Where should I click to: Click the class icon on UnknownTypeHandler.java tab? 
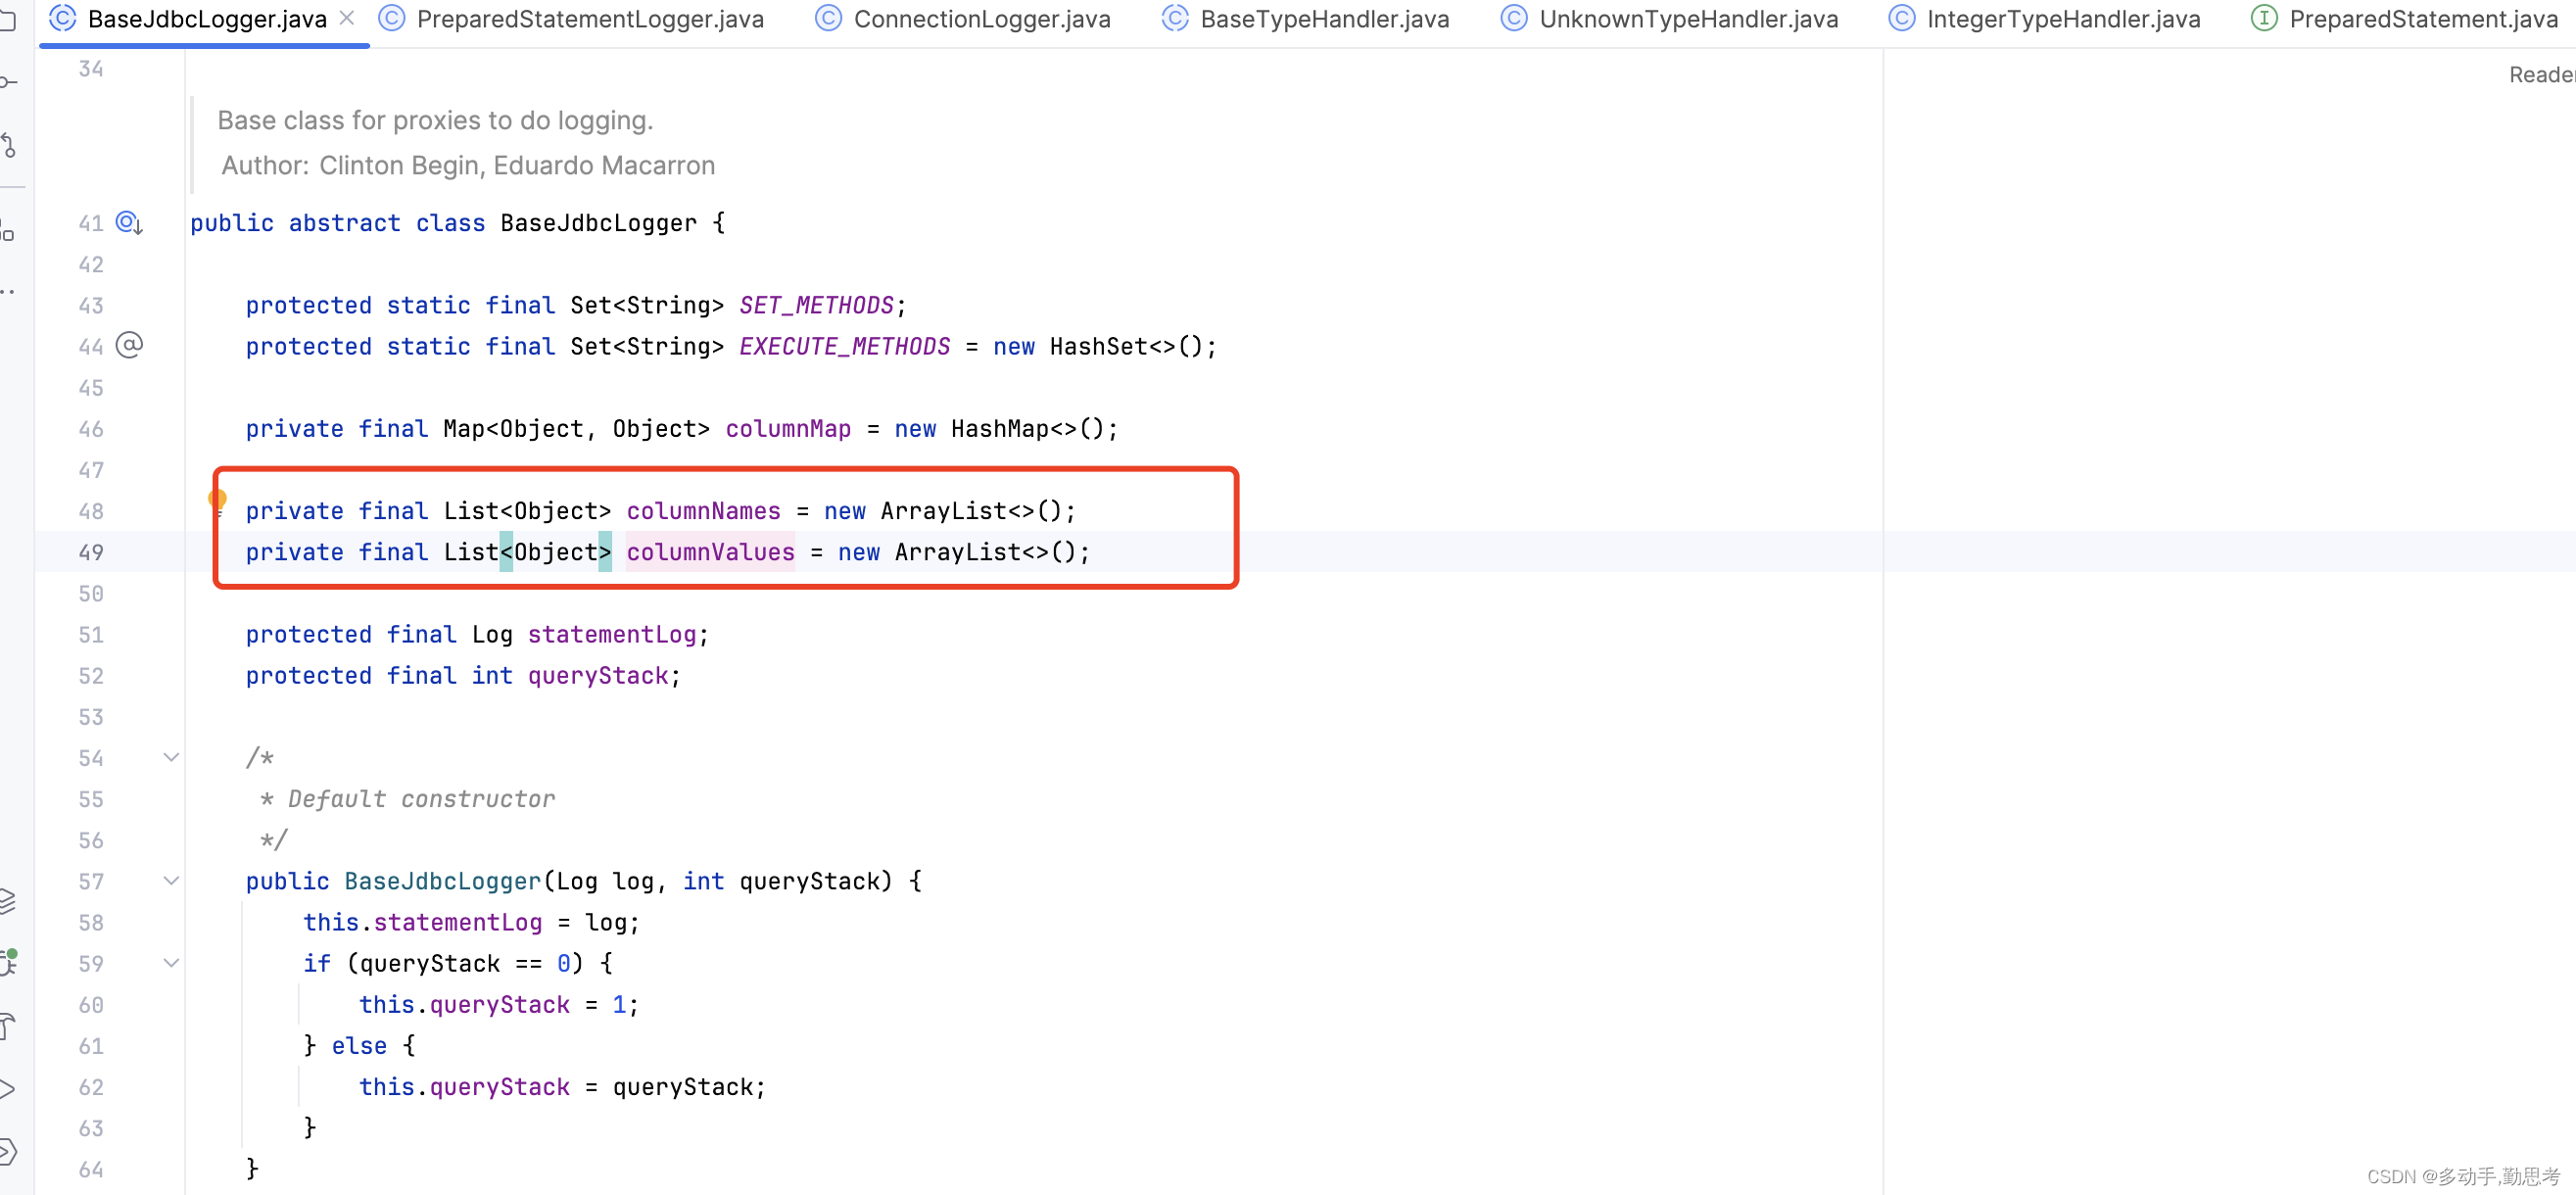[1515, 18]
